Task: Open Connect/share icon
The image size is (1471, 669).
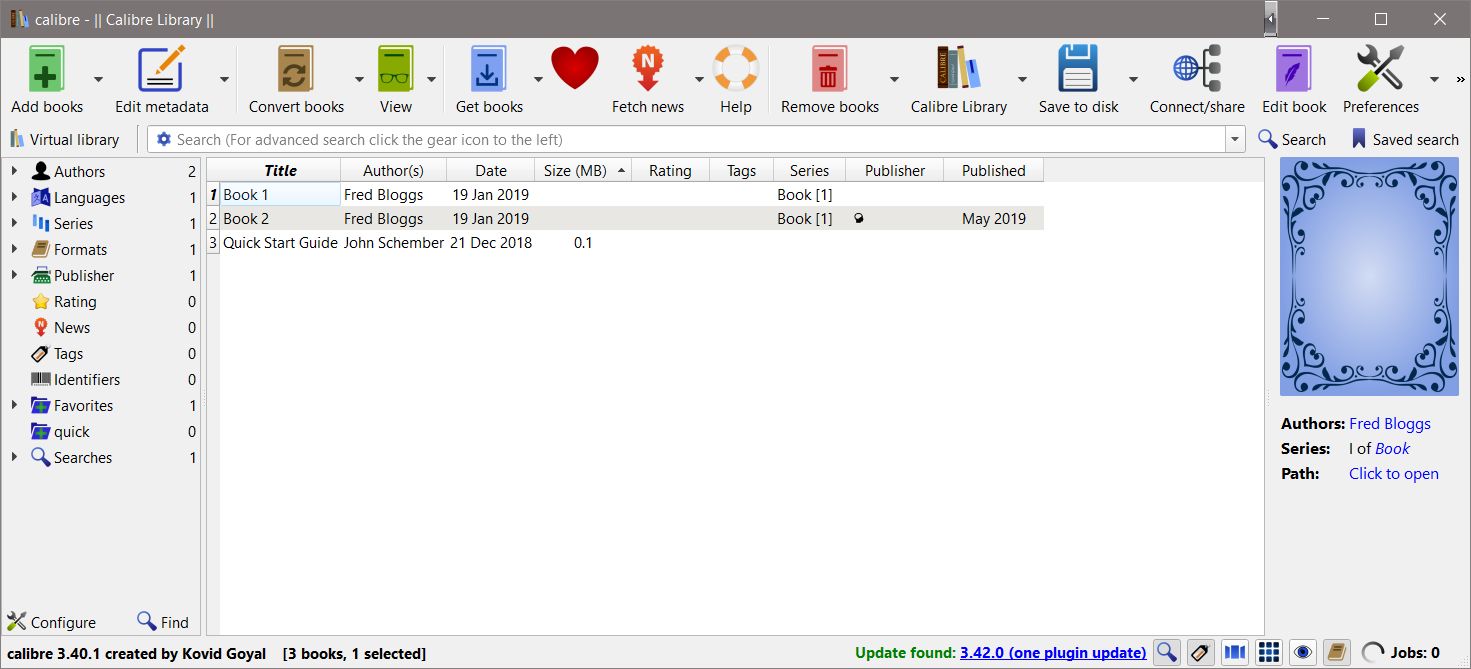Action: point(1197,70)
